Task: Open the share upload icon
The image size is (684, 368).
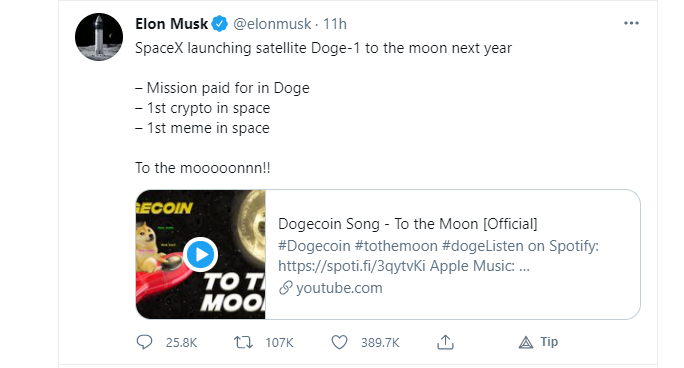Action: [445, 342]
